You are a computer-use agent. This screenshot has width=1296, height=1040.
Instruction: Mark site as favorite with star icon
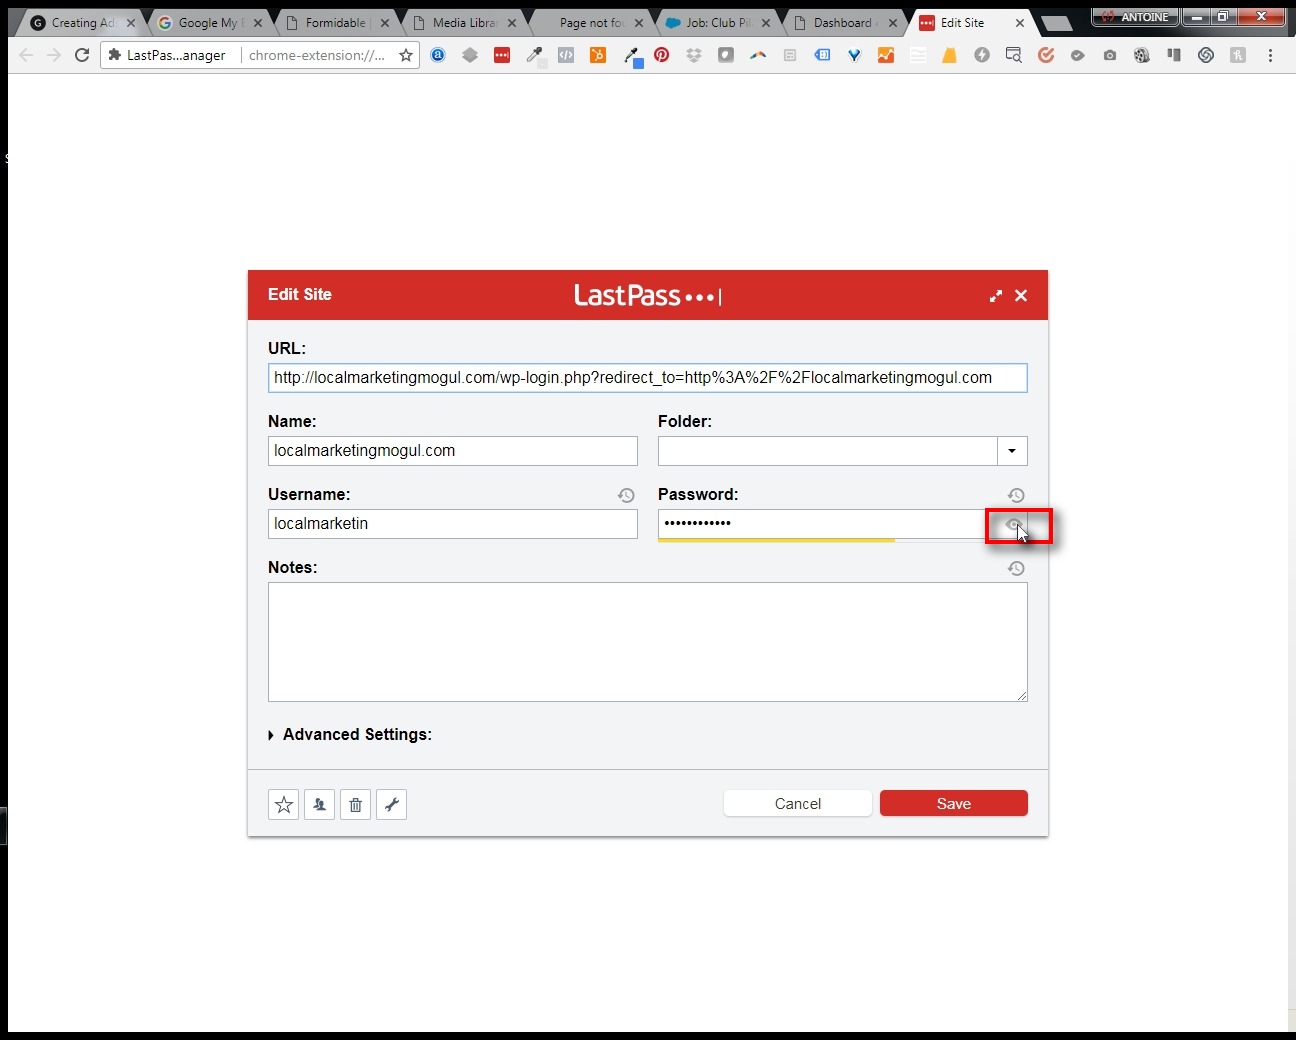[x=284, y=804]
